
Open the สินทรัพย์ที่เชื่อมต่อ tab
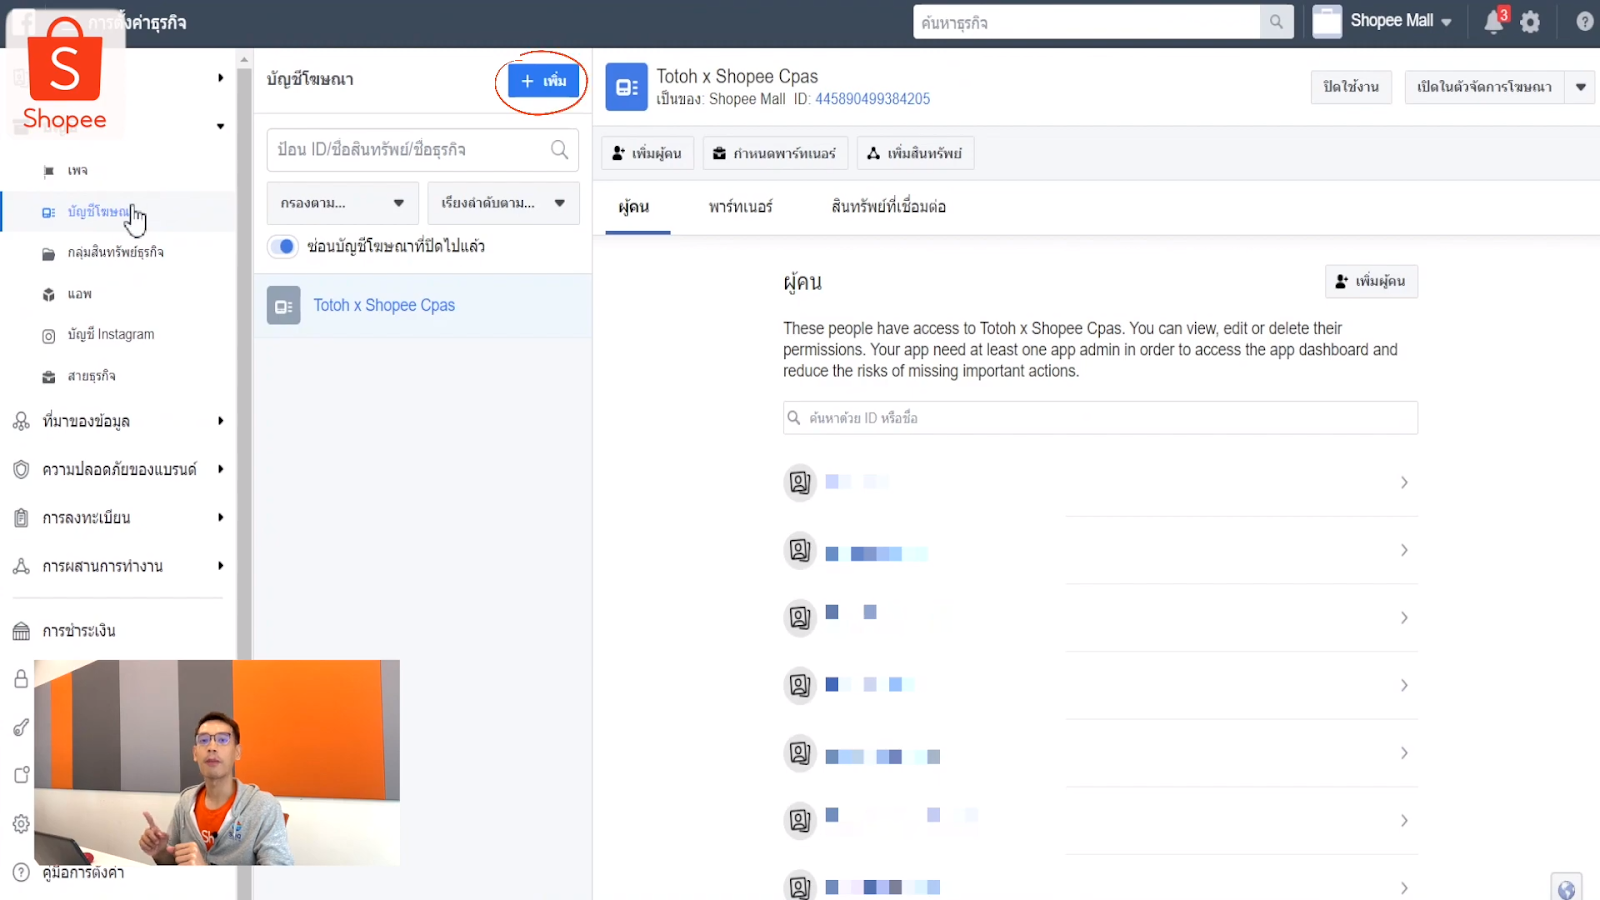tap(888, 206)
